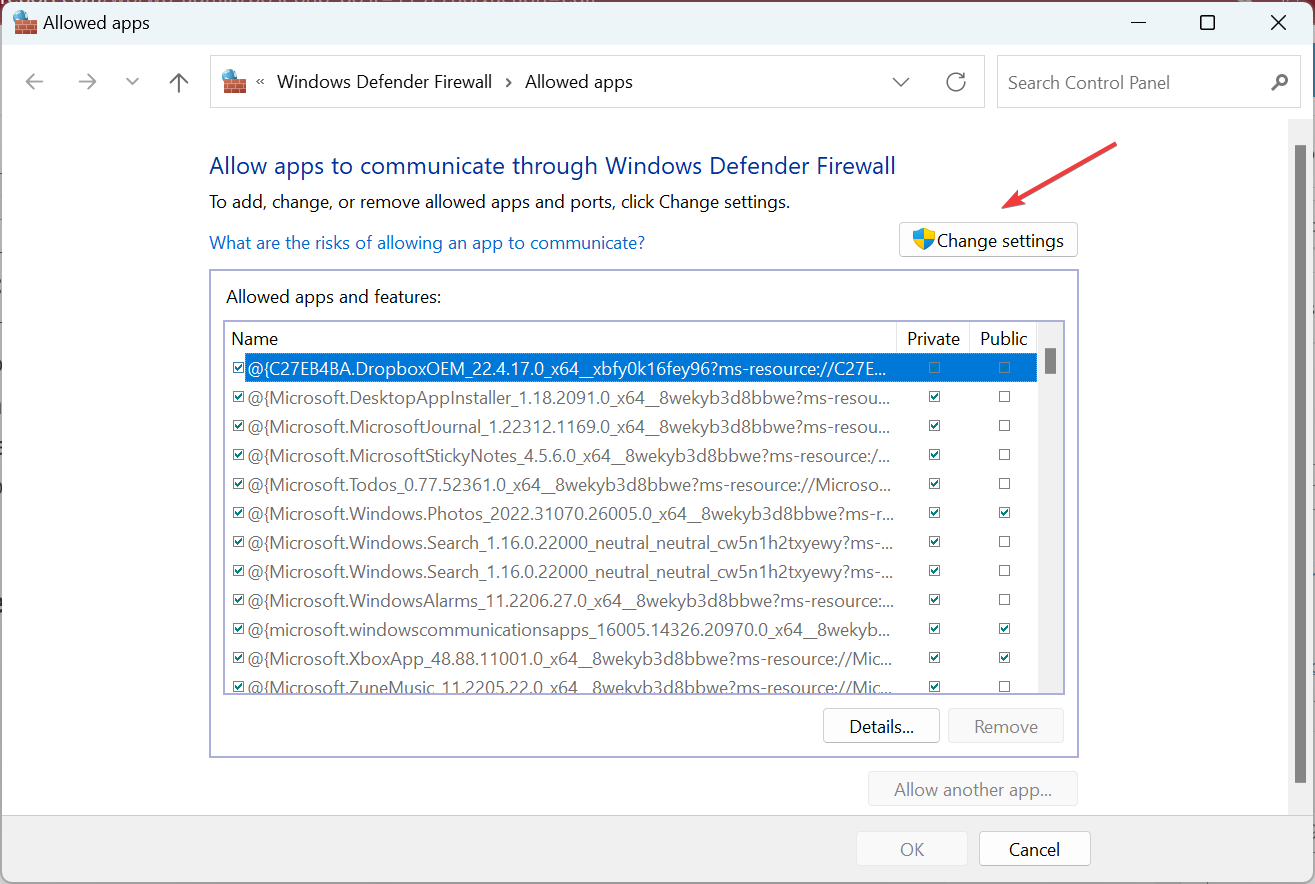
Task: Cancel the Allowed apps dialog
Action: [1034, 849]
